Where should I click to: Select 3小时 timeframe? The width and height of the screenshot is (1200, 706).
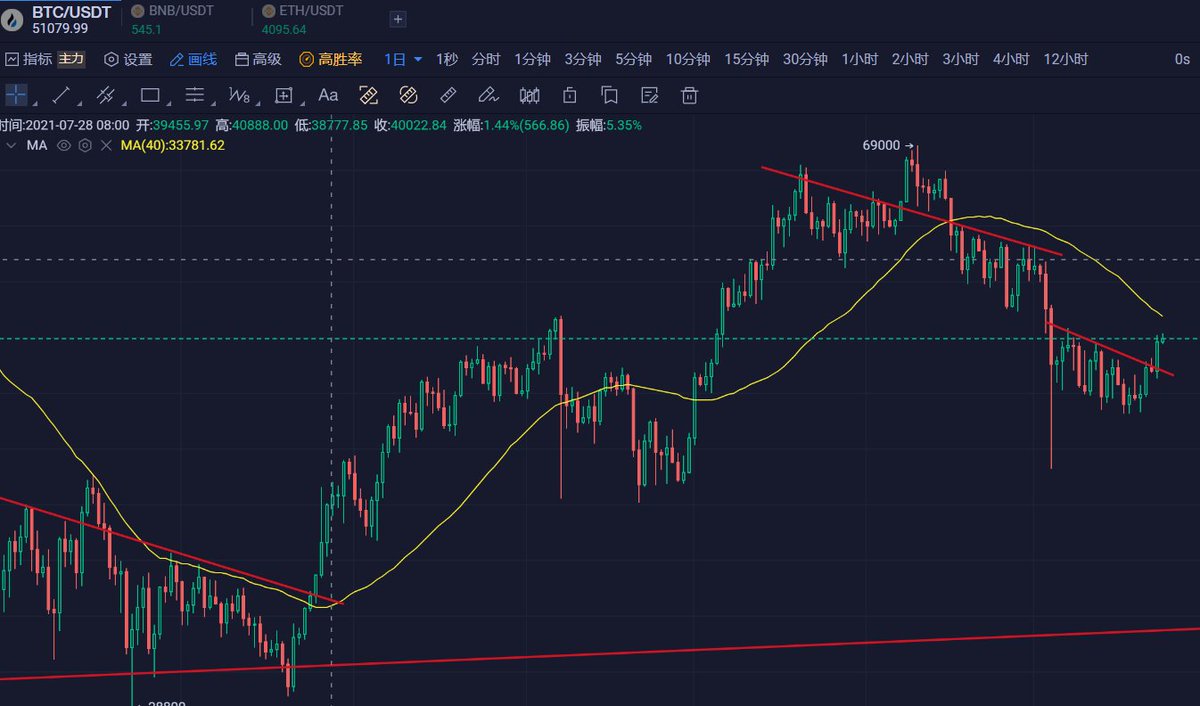(960, 59)
